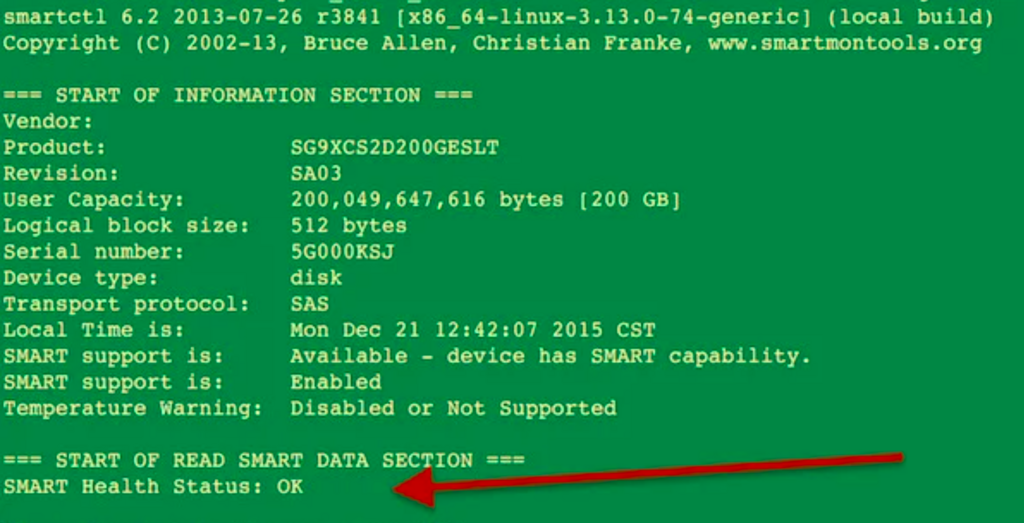The width and height of the screenshot is (1024, 523).
Task: Select the serial number 5G000KSJ
Action: coord(342,252)
